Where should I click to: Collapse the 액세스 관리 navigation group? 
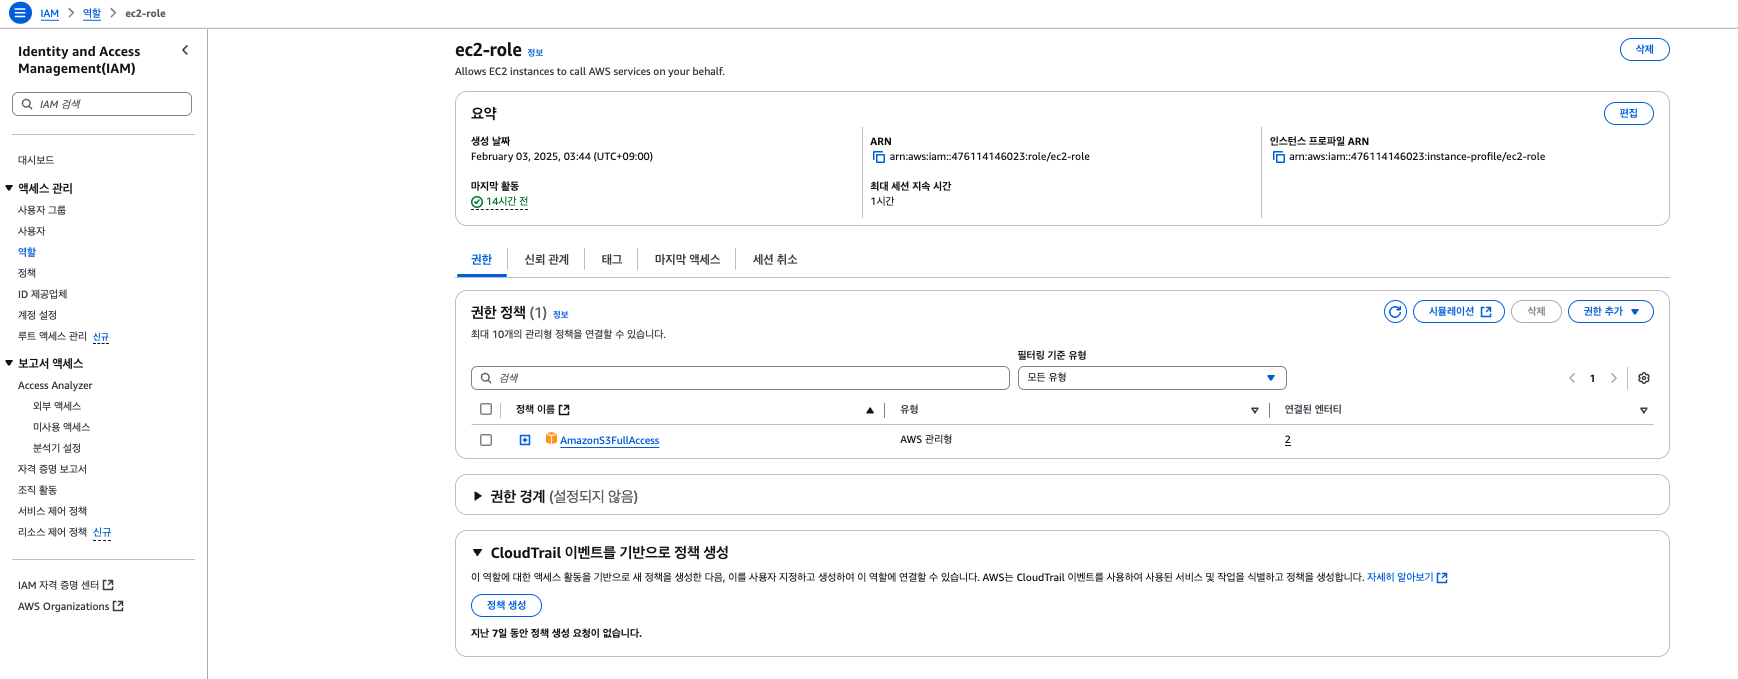pos(9,188)
